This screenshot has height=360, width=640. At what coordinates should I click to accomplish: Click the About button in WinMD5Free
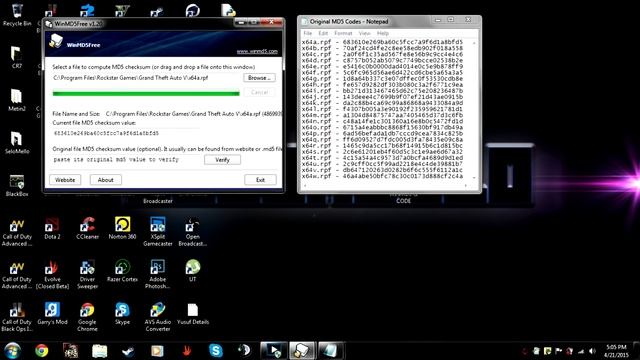point(105,180)
